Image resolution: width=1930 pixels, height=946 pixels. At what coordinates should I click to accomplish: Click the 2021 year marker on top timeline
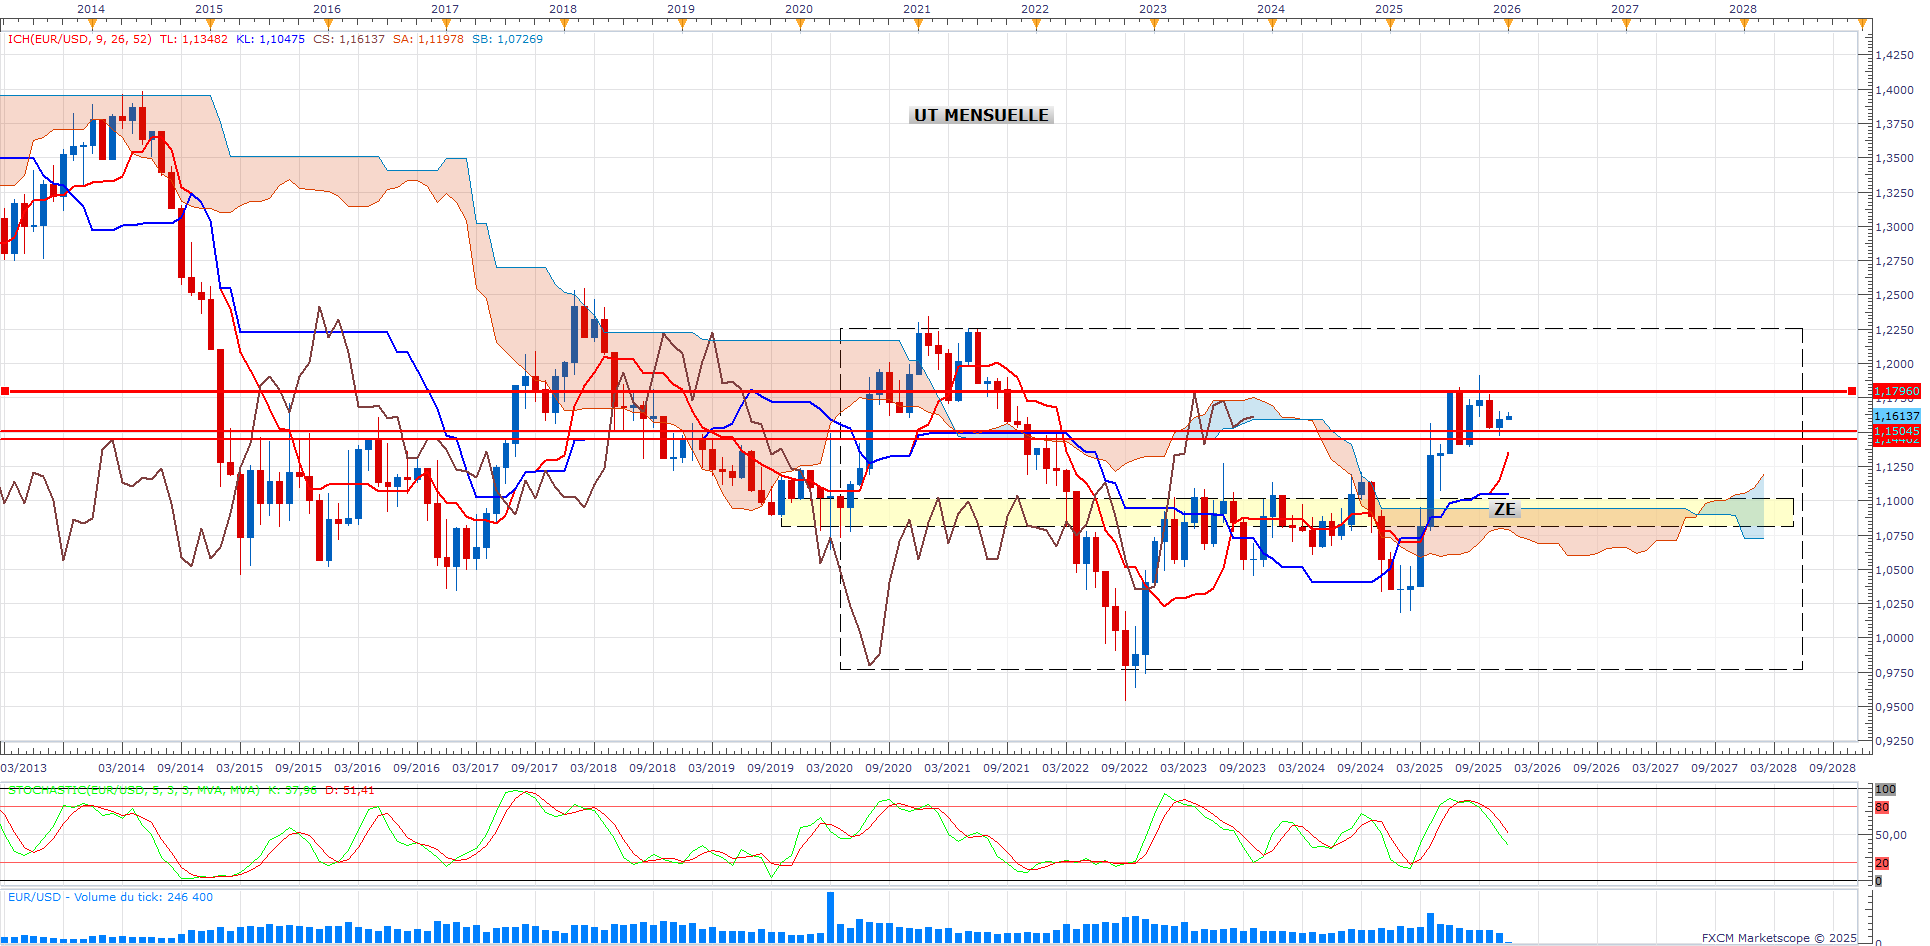tap(917, 9)
